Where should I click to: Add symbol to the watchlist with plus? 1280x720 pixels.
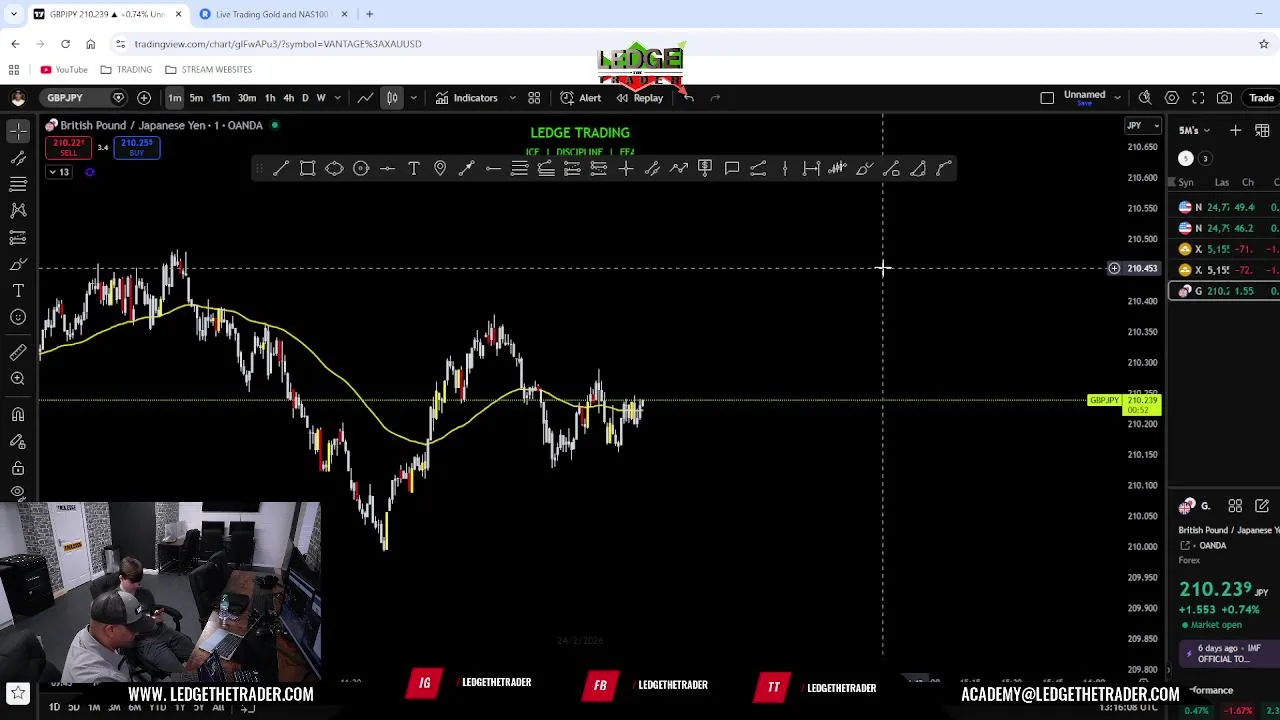click(1235, 131)
